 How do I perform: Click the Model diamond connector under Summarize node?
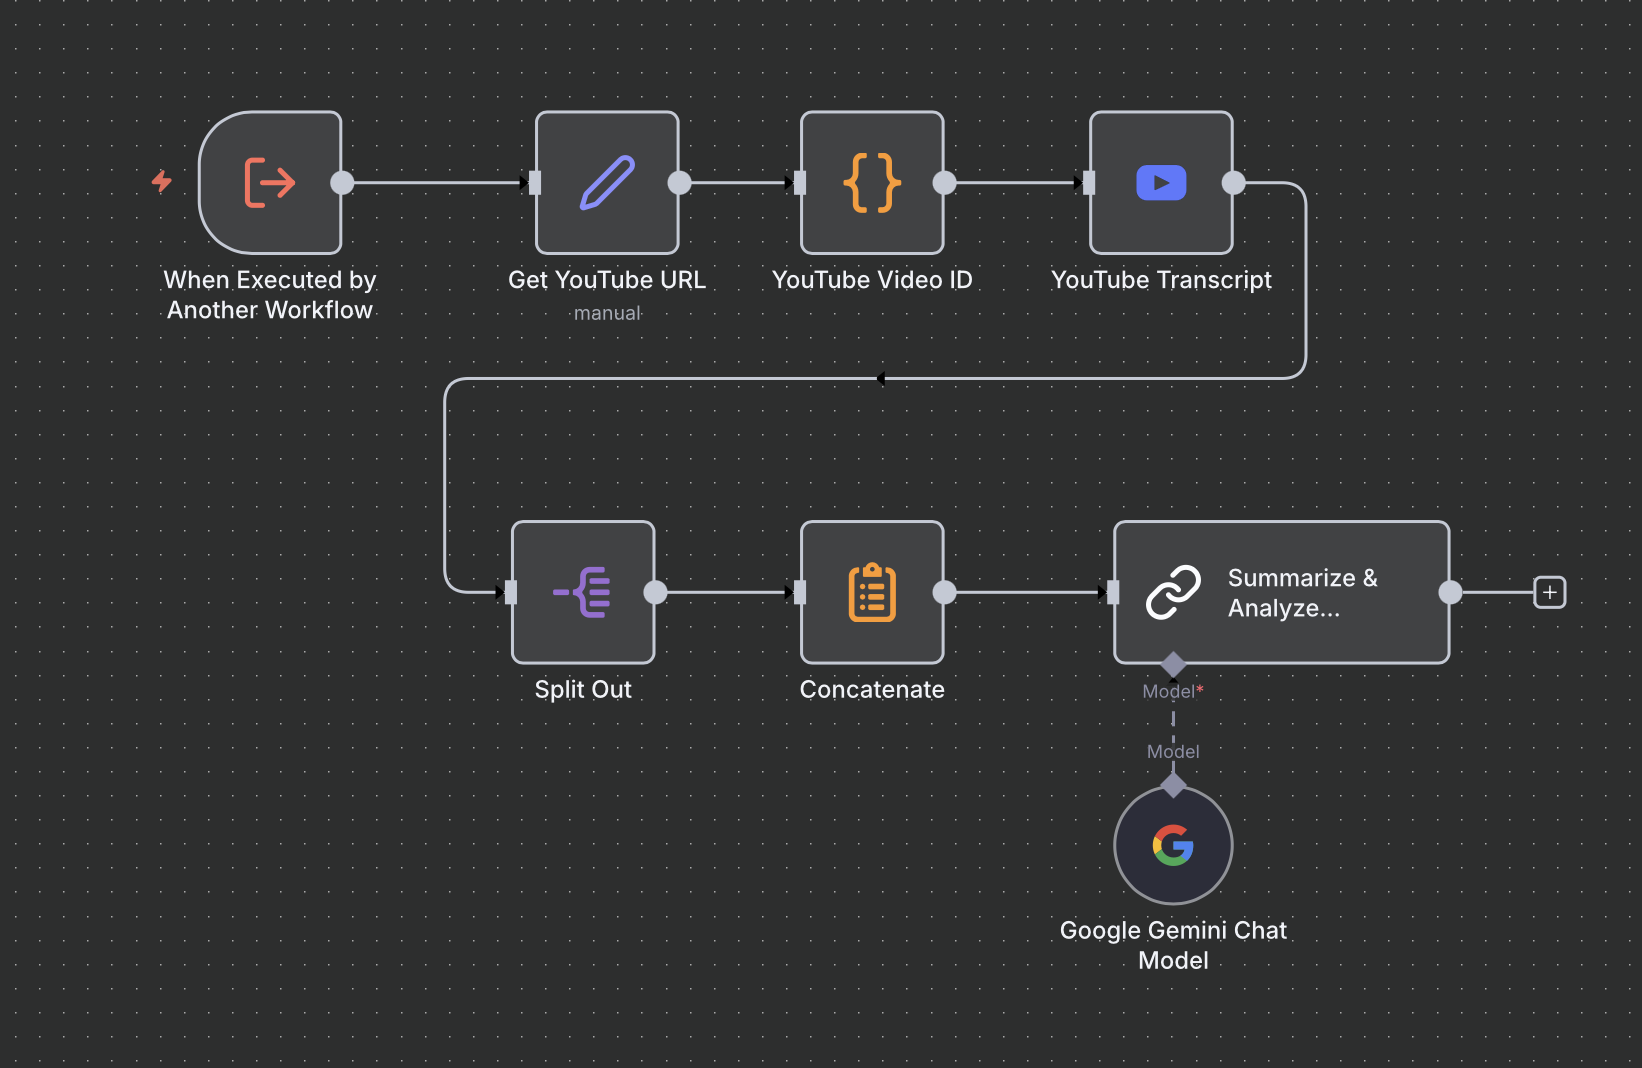coord(1173,664)
